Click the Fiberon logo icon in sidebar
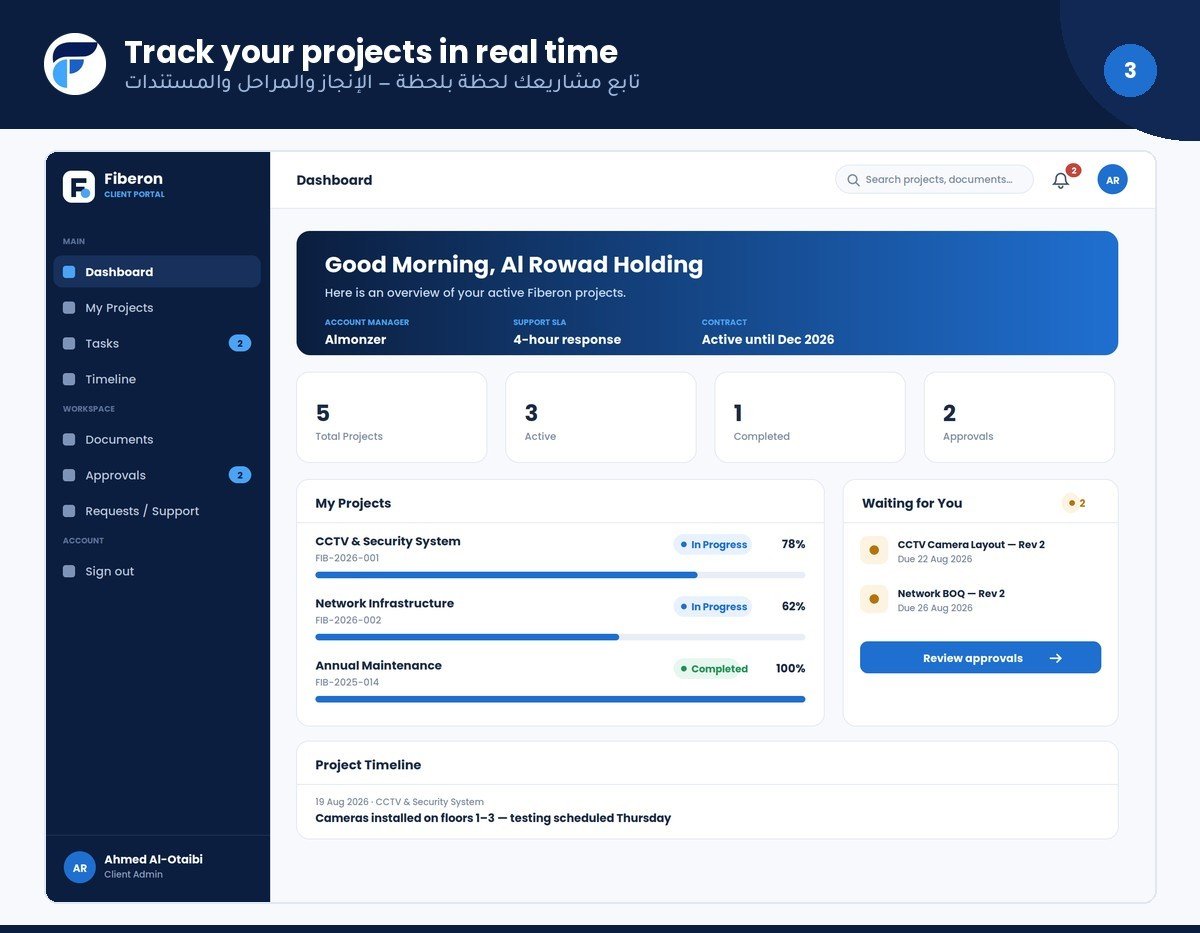 (x=79, y=186)
